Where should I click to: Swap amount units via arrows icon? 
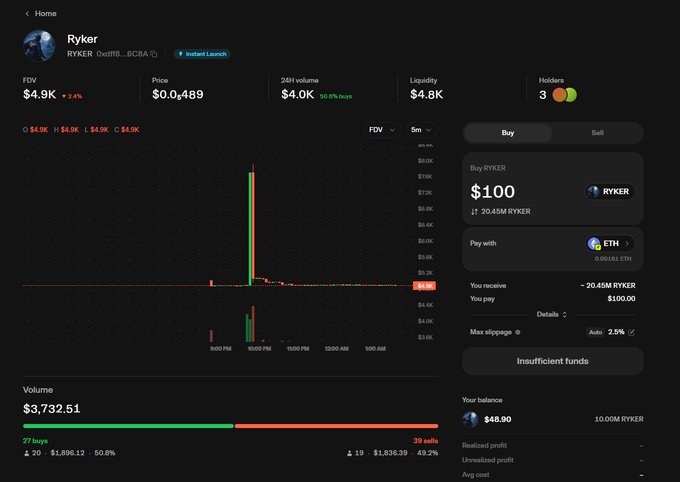tap(474, 212)
